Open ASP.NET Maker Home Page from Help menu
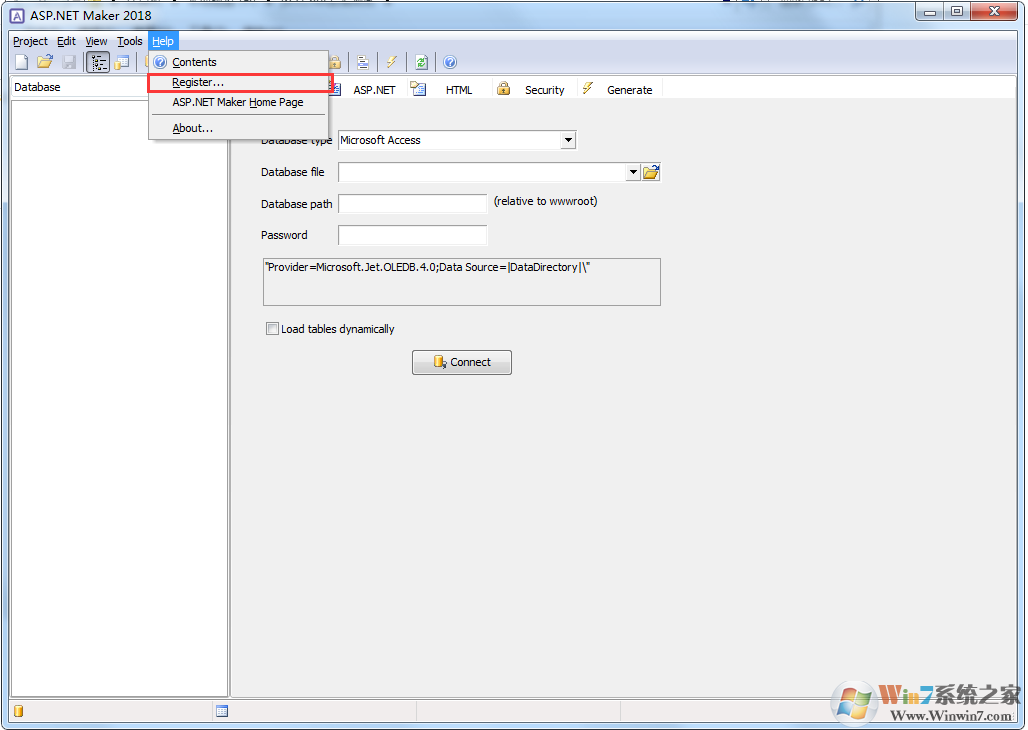The width and height of the screenshot is (1028, 730). coord(237,102)
